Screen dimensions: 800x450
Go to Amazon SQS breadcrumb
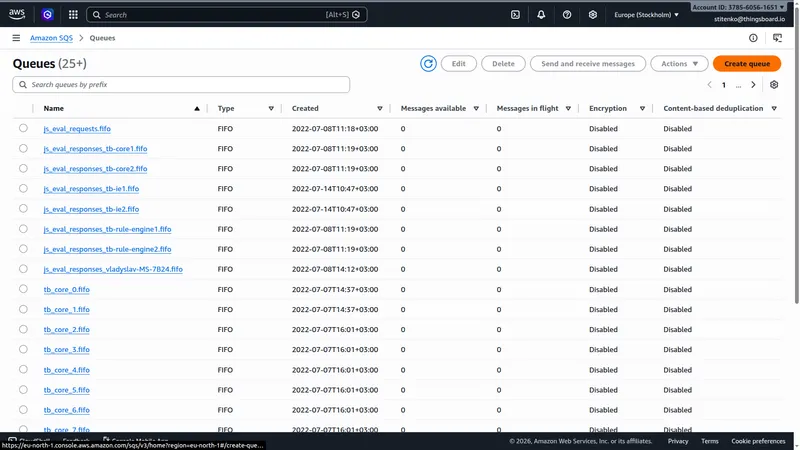(51, 38)
